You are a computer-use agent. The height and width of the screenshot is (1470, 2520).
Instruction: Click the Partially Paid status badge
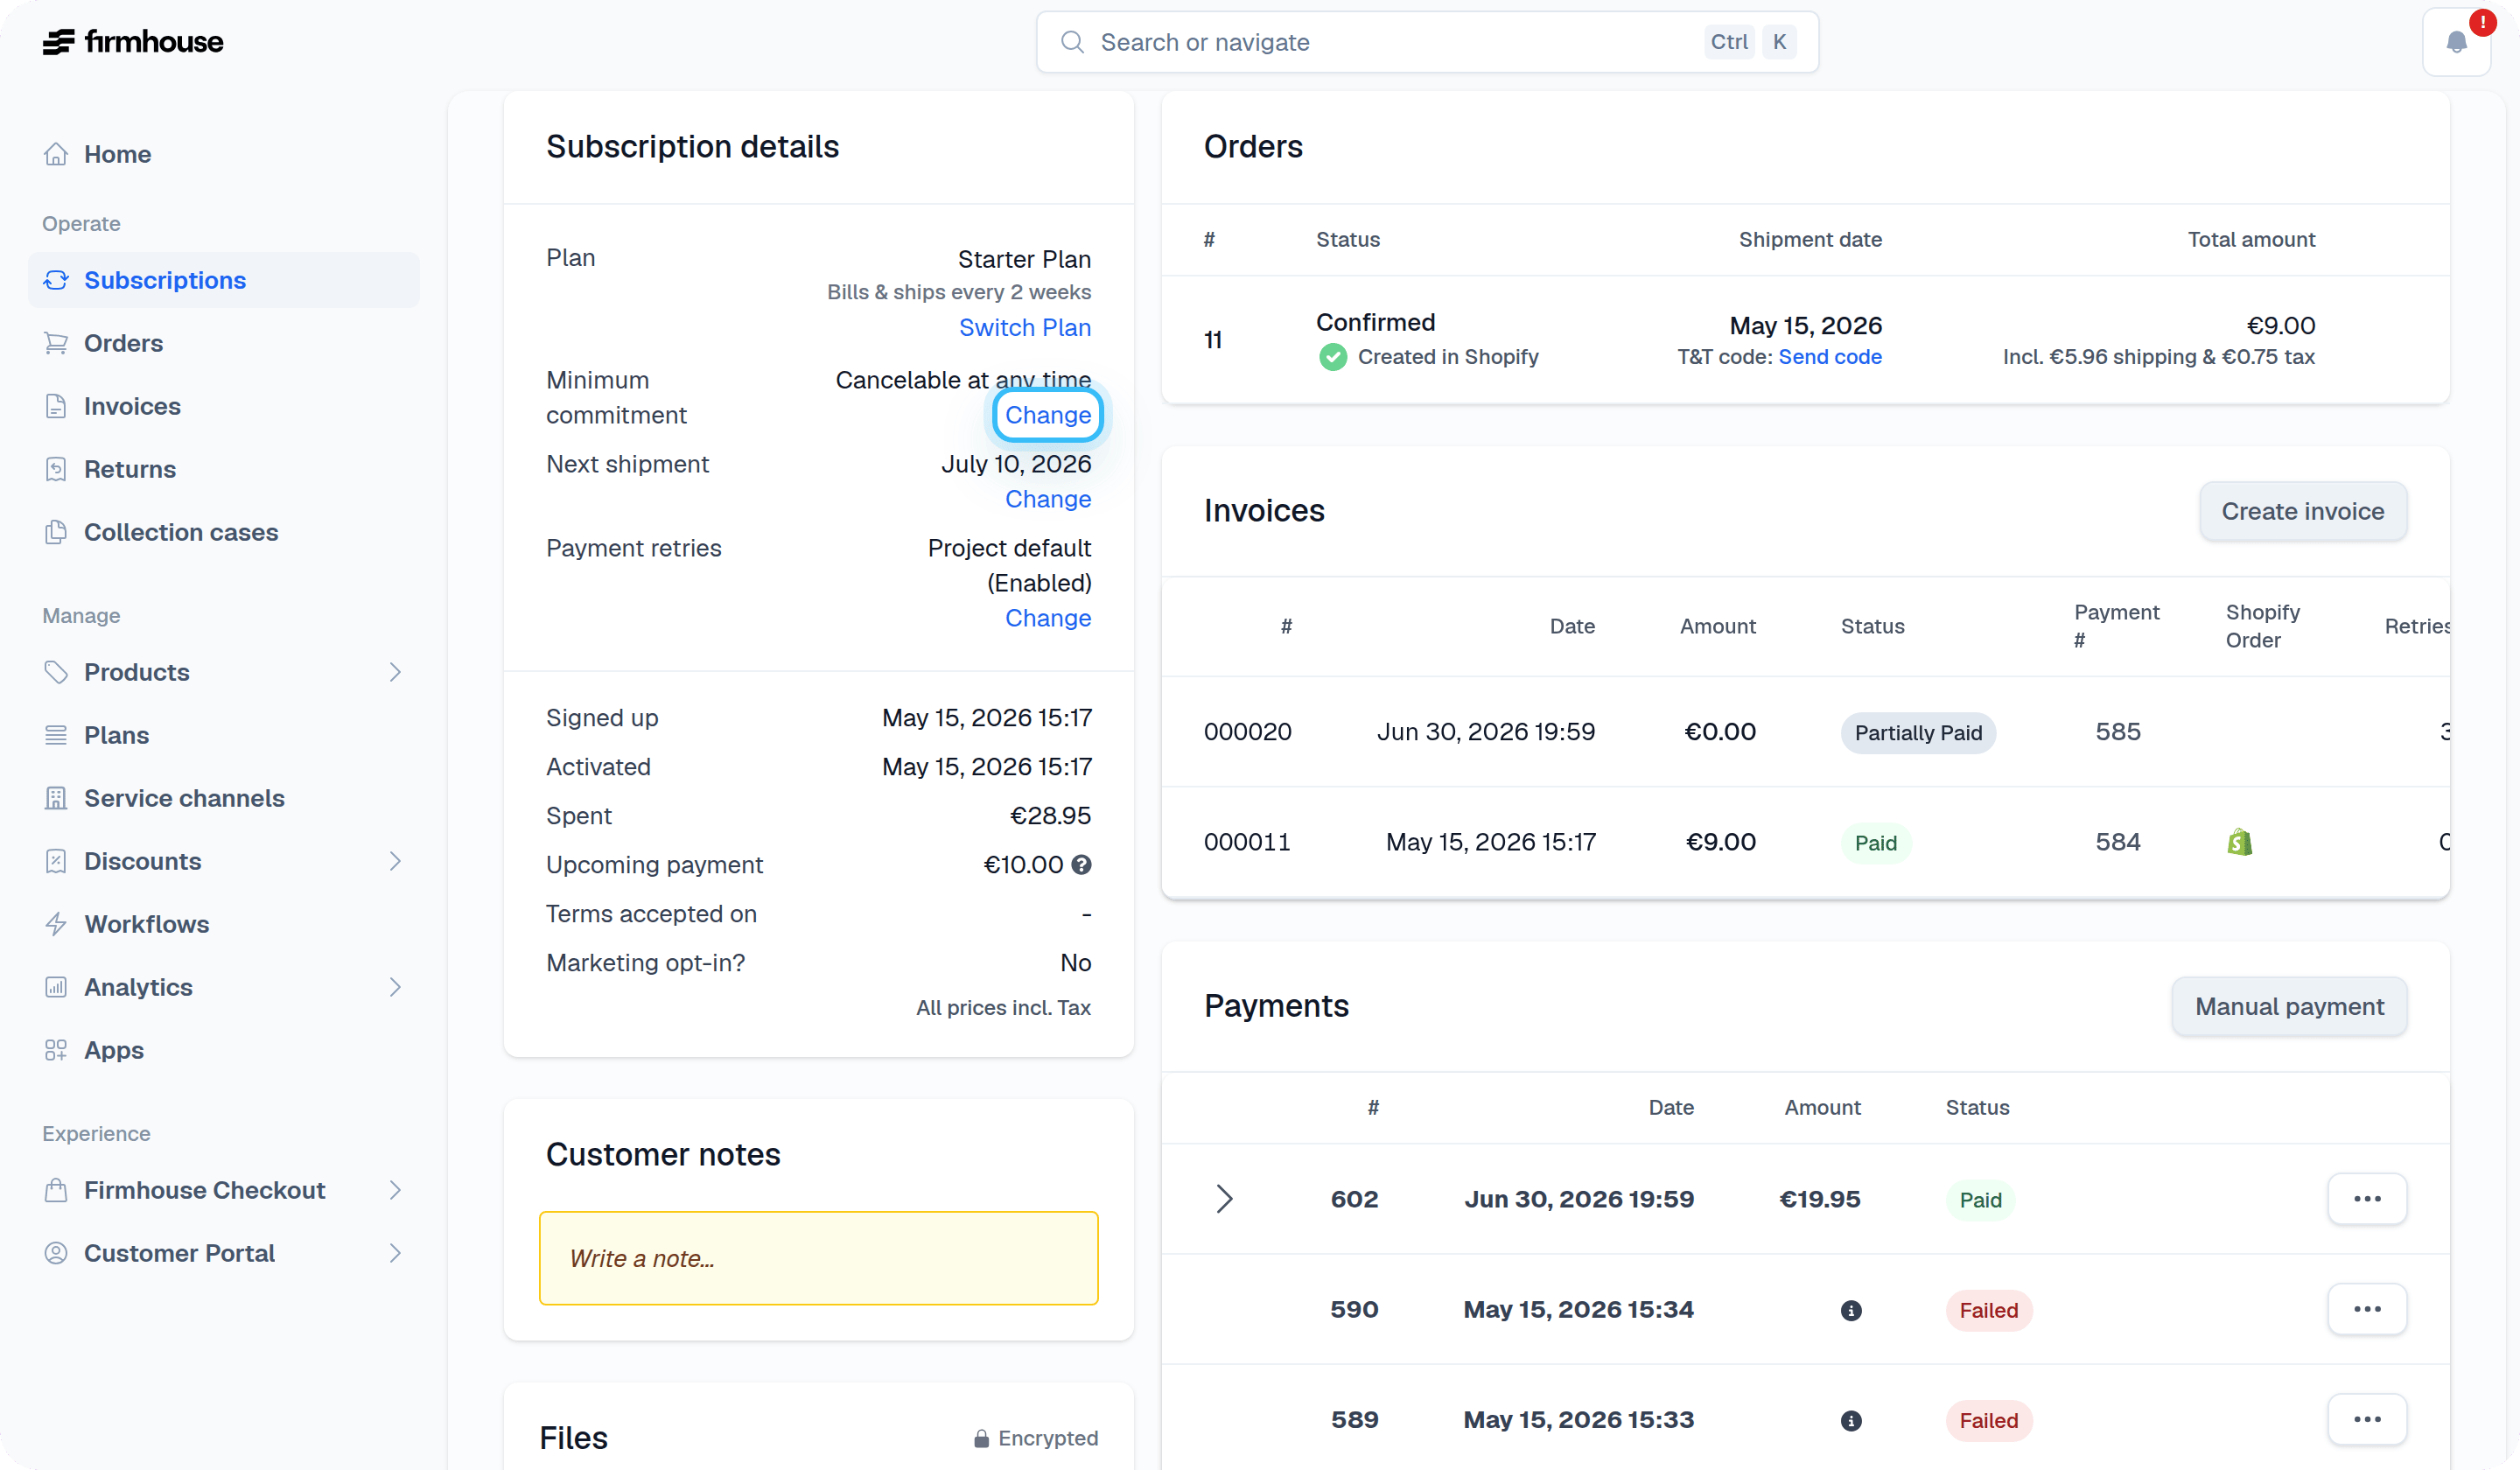point(1918,733)
